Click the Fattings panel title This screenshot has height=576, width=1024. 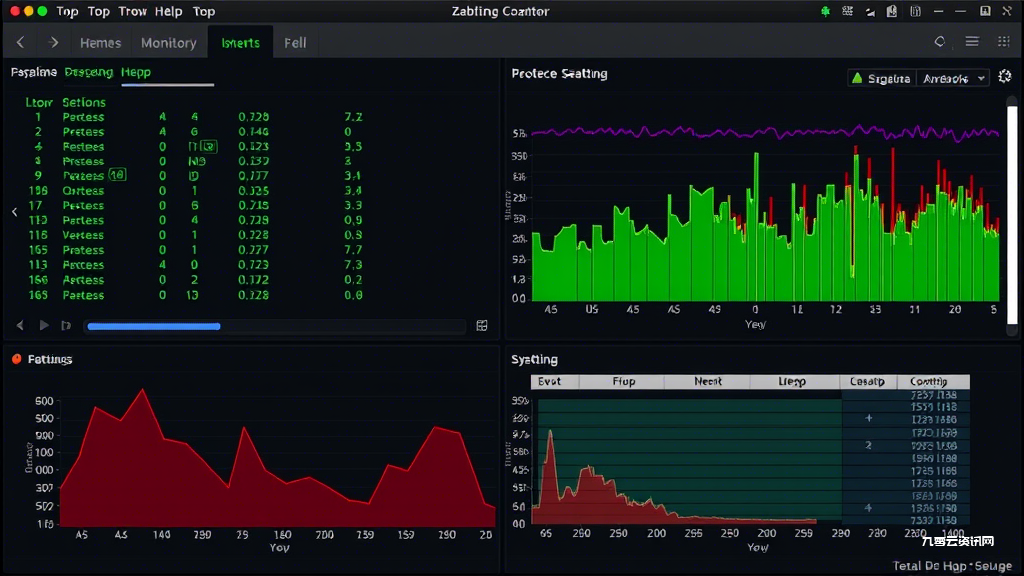tap(50, 359)
